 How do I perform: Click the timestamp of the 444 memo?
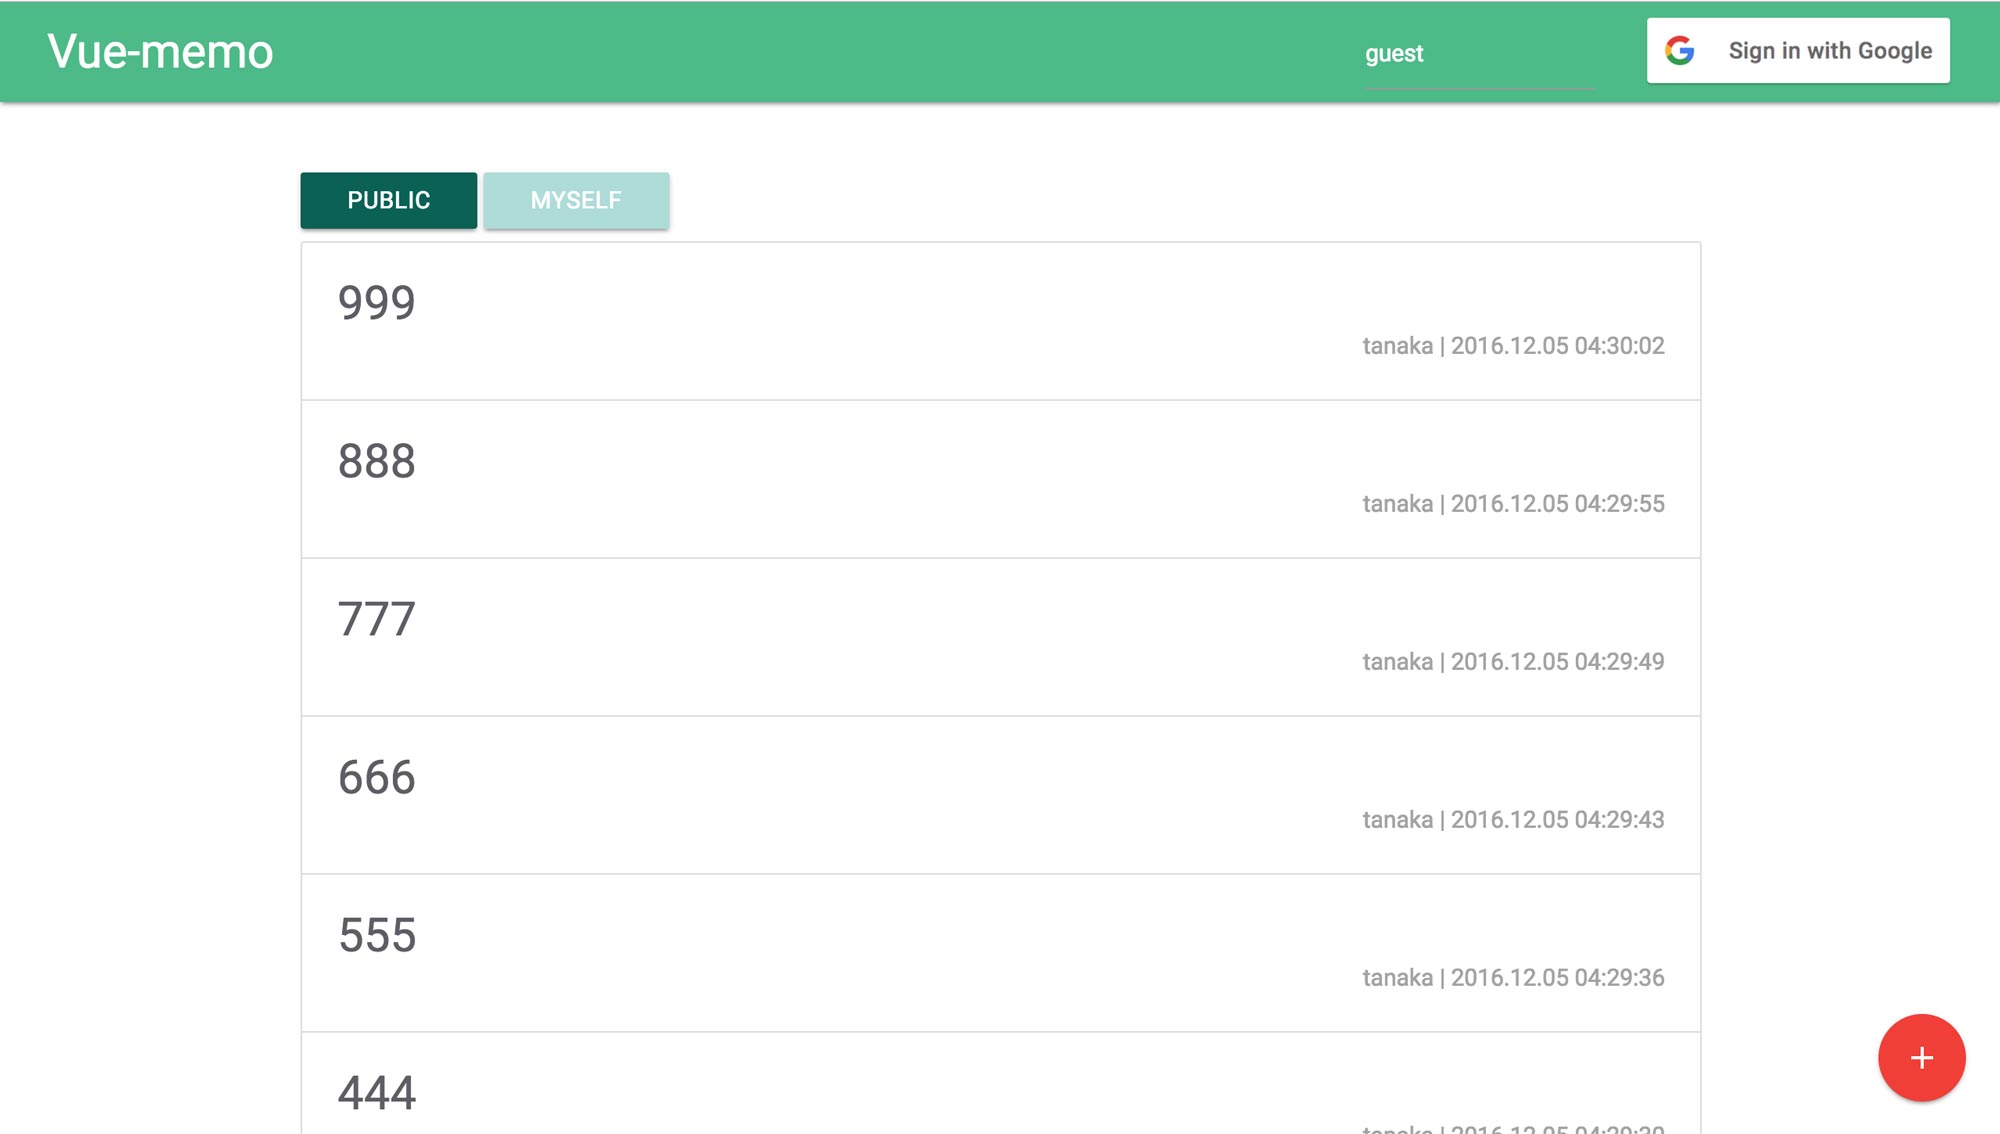(1556, 1130)
